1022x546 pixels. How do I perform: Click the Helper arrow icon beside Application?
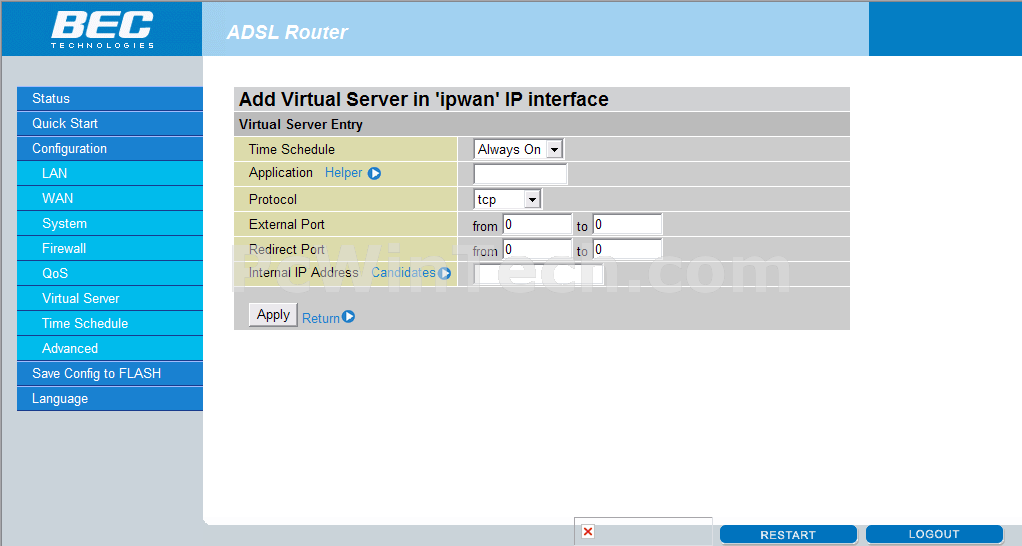coord(374,173)
